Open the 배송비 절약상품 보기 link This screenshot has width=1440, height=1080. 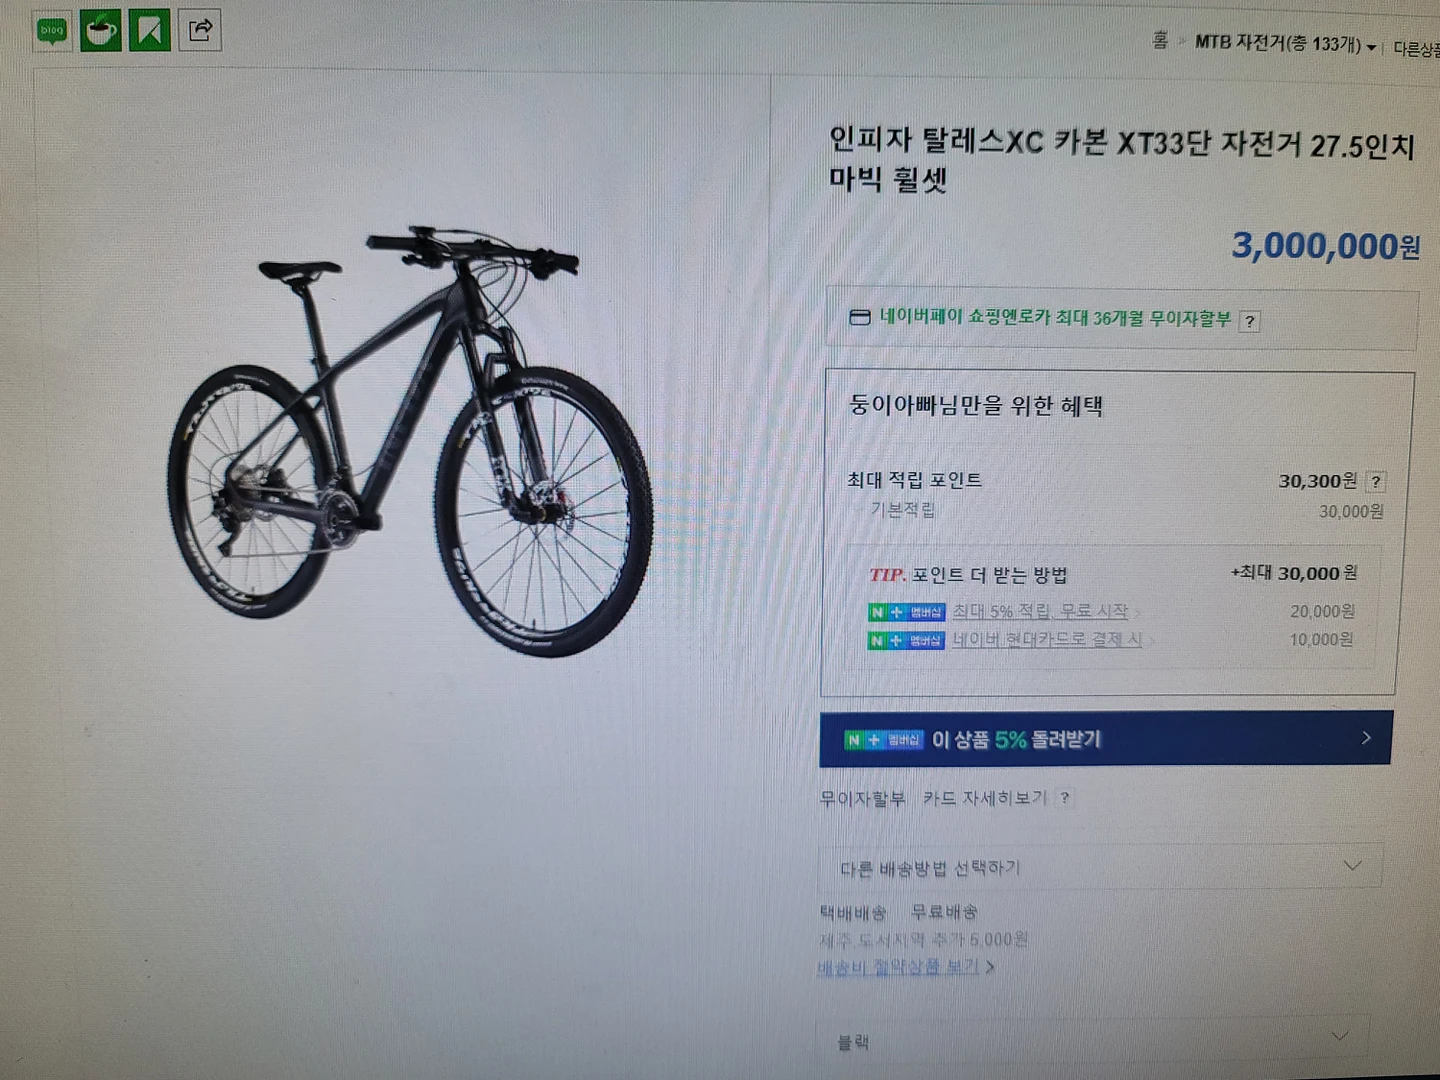[x=900, y=967]
